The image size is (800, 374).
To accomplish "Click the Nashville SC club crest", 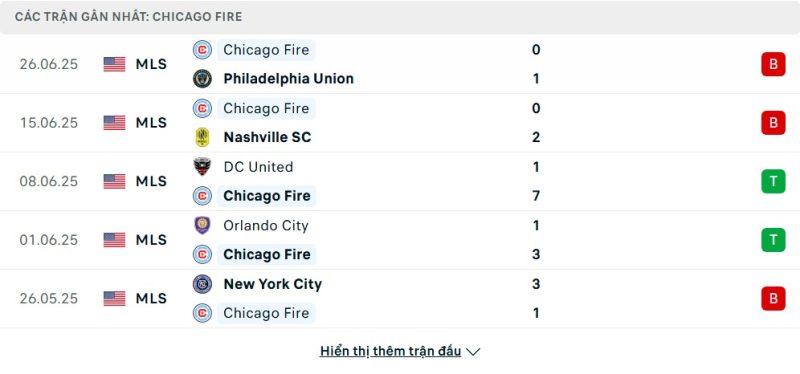I will click(x=202, y=137).
